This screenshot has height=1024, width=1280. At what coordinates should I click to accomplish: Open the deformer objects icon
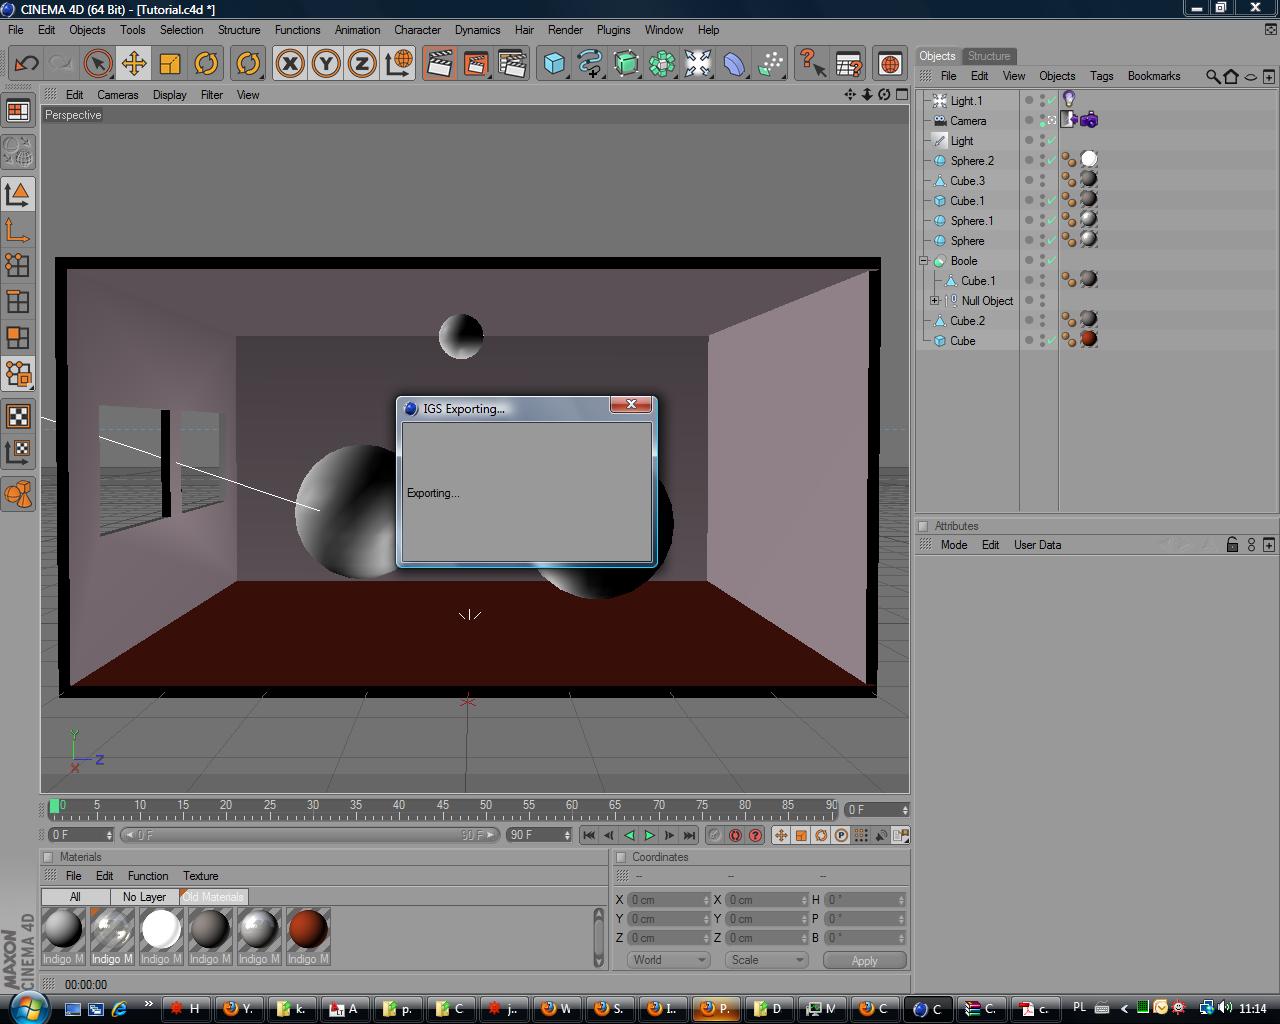coord(734,64)
